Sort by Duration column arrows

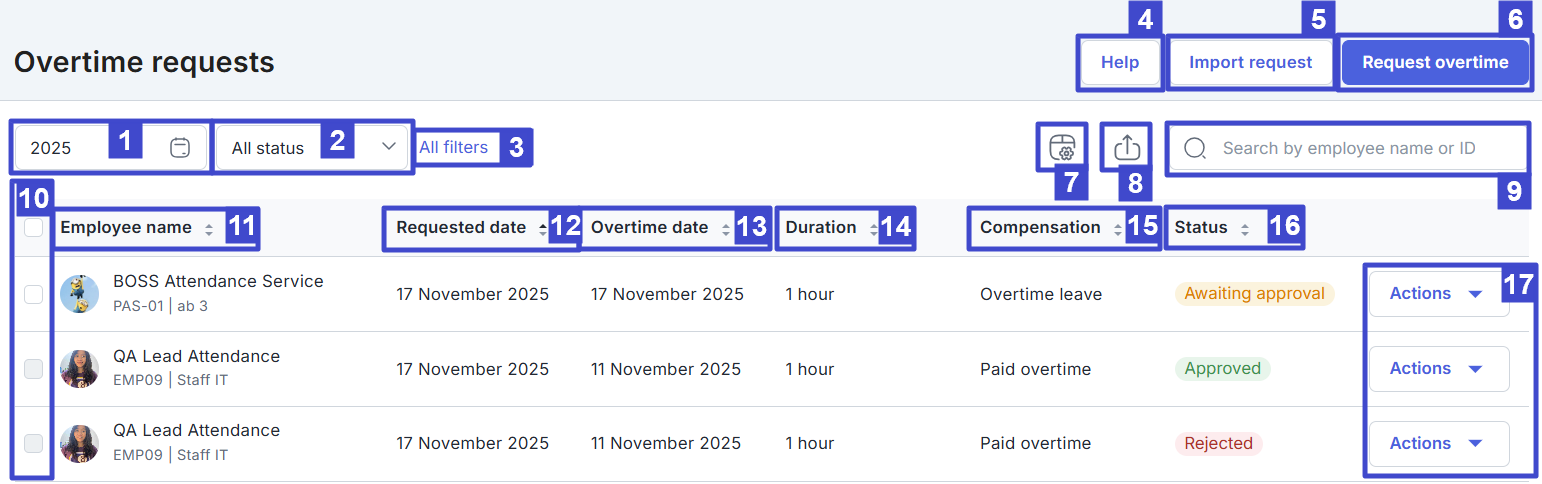pos(873,229)
